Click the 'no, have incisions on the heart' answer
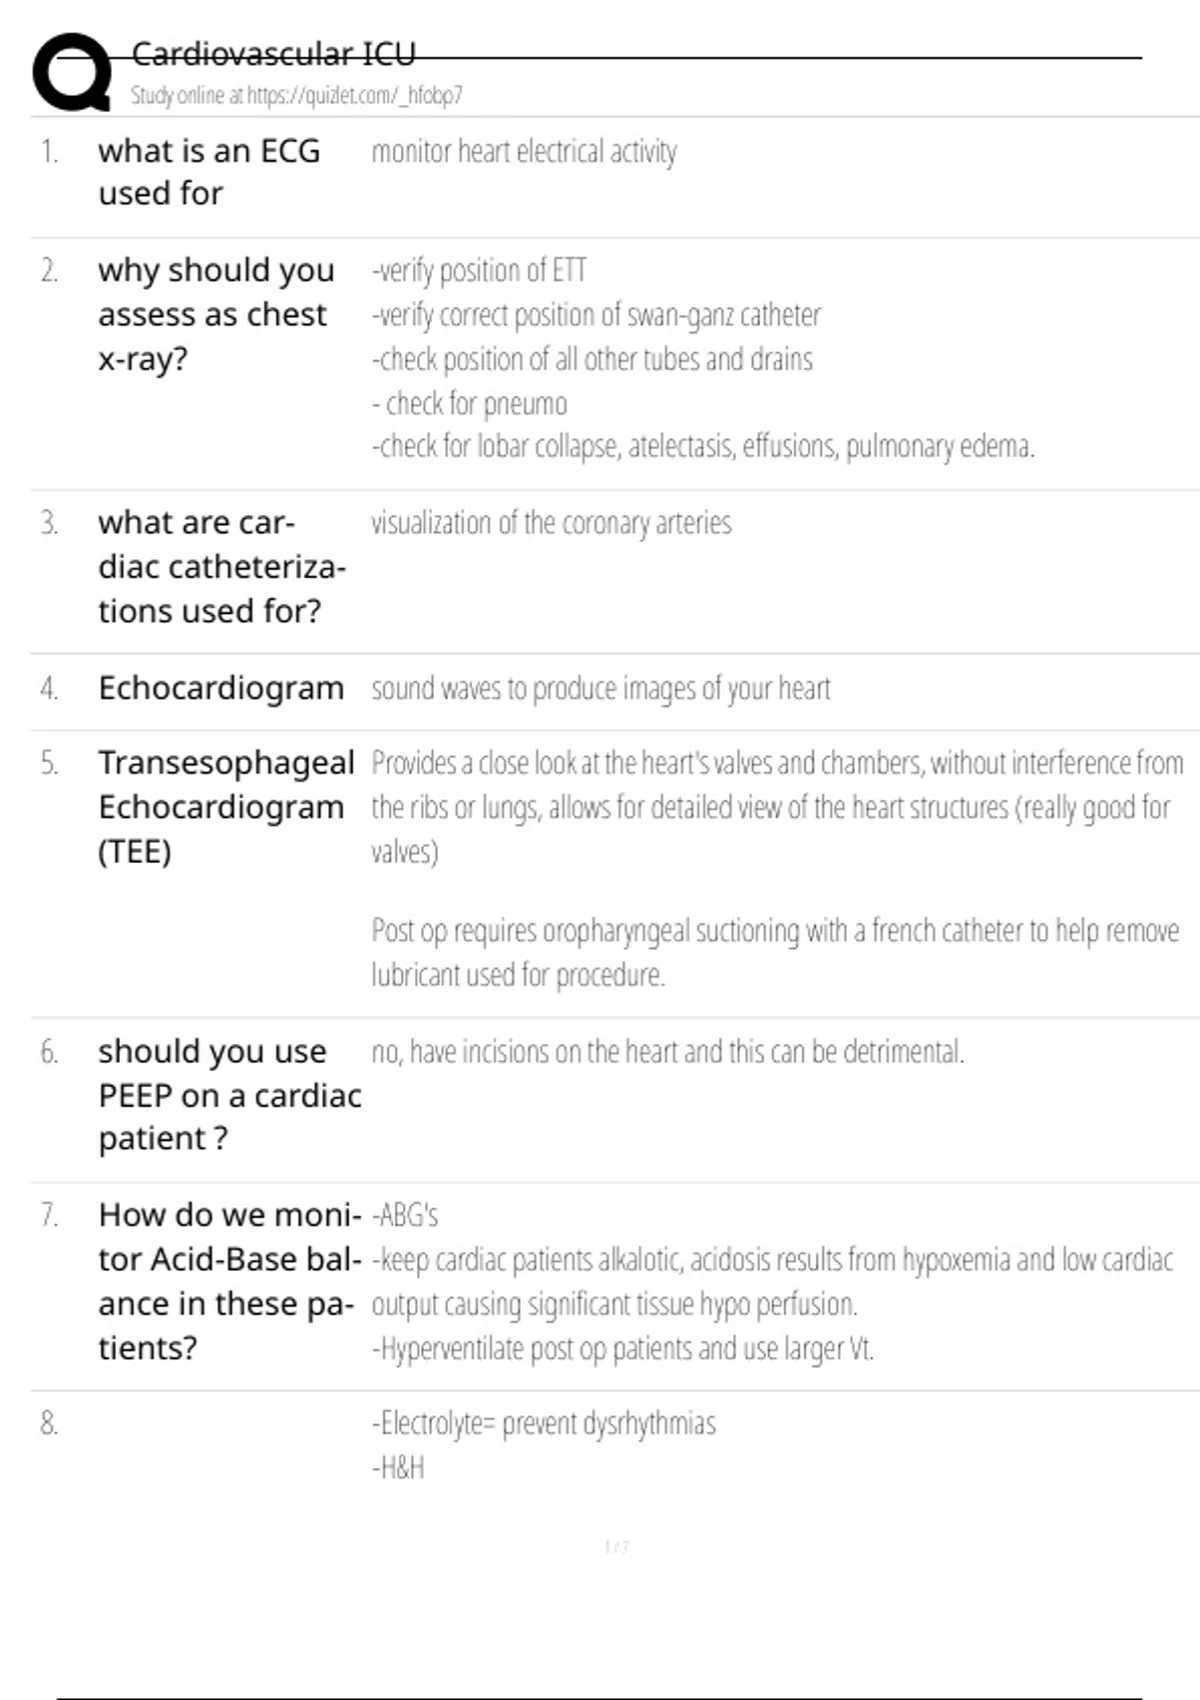The image size is (1200, 1700). 668,1052
